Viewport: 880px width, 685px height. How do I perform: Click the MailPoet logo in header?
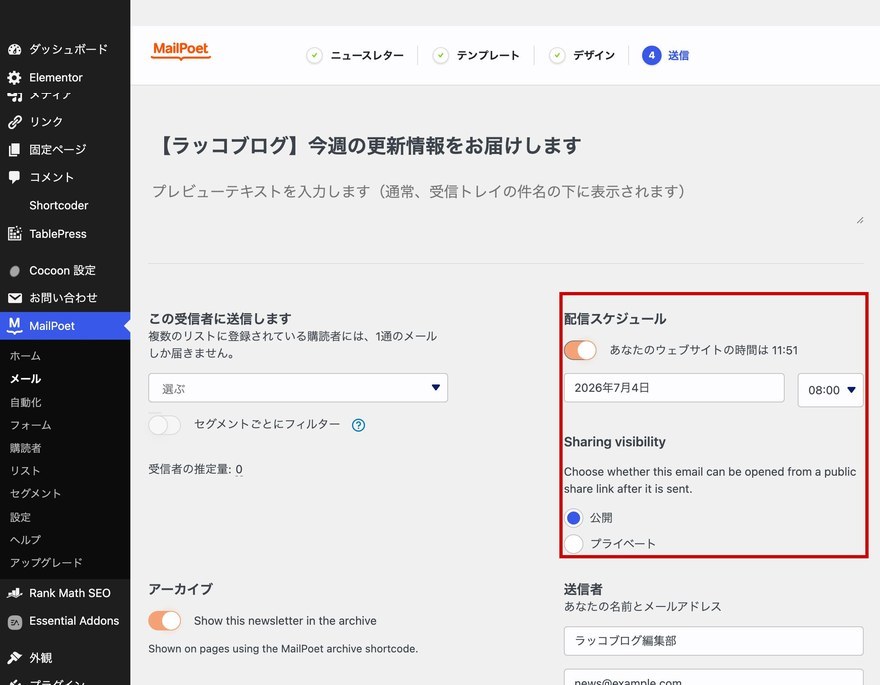[x=181, y=50]
